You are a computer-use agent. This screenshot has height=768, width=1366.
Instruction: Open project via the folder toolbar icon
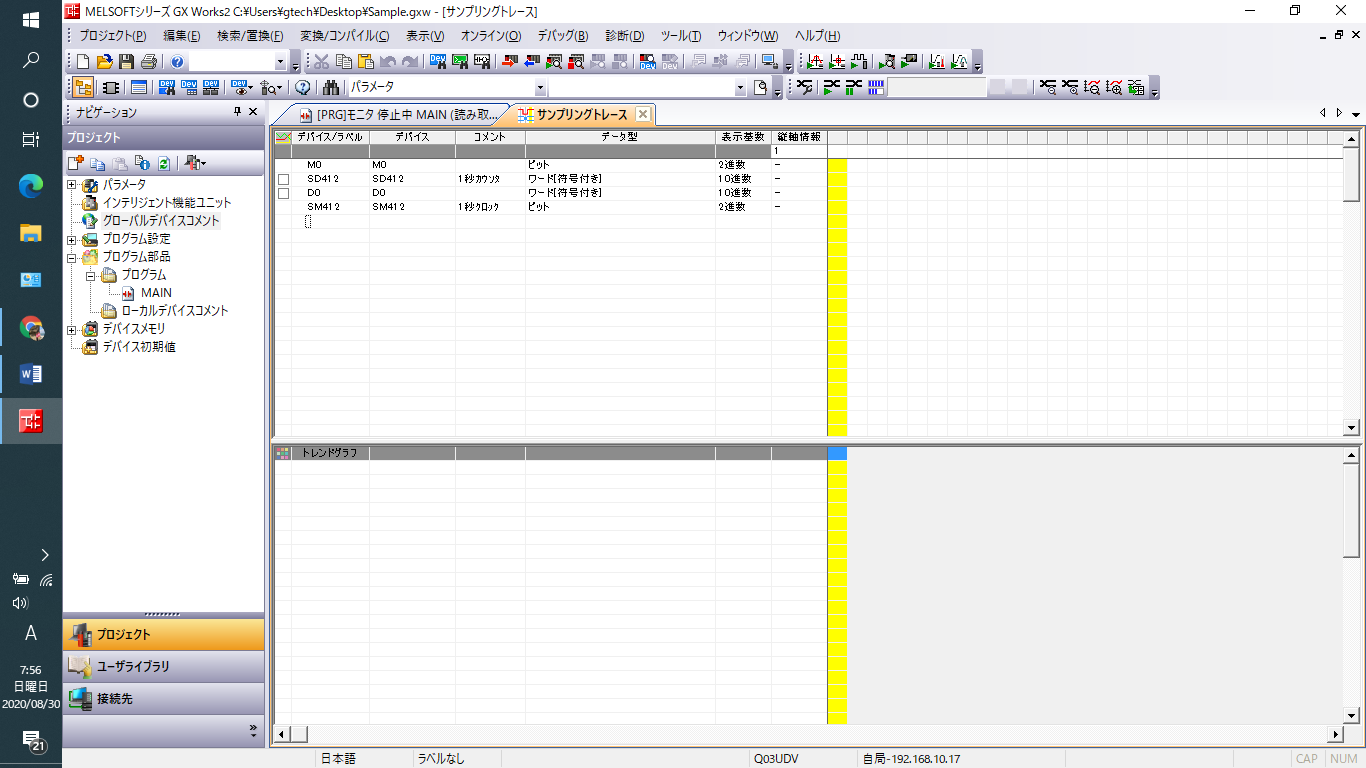[105, 61]
